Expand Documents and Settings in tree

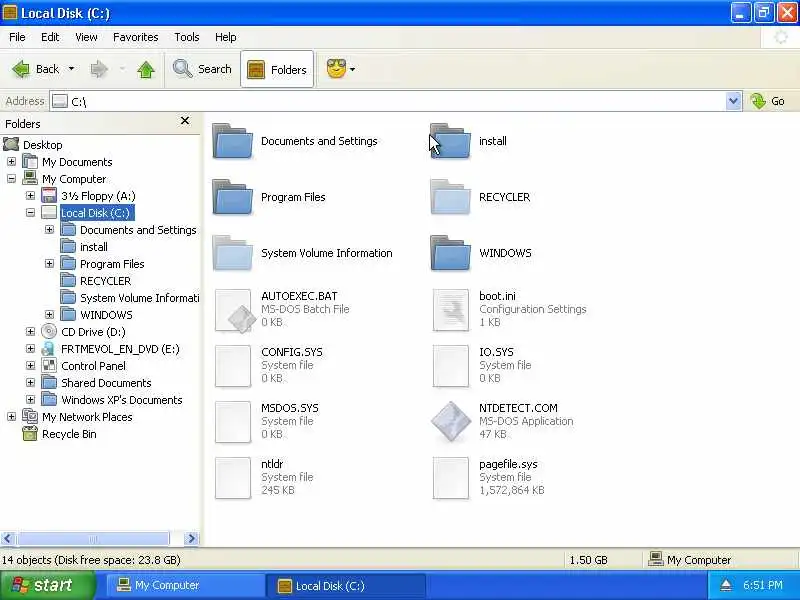tap(49, 230)
